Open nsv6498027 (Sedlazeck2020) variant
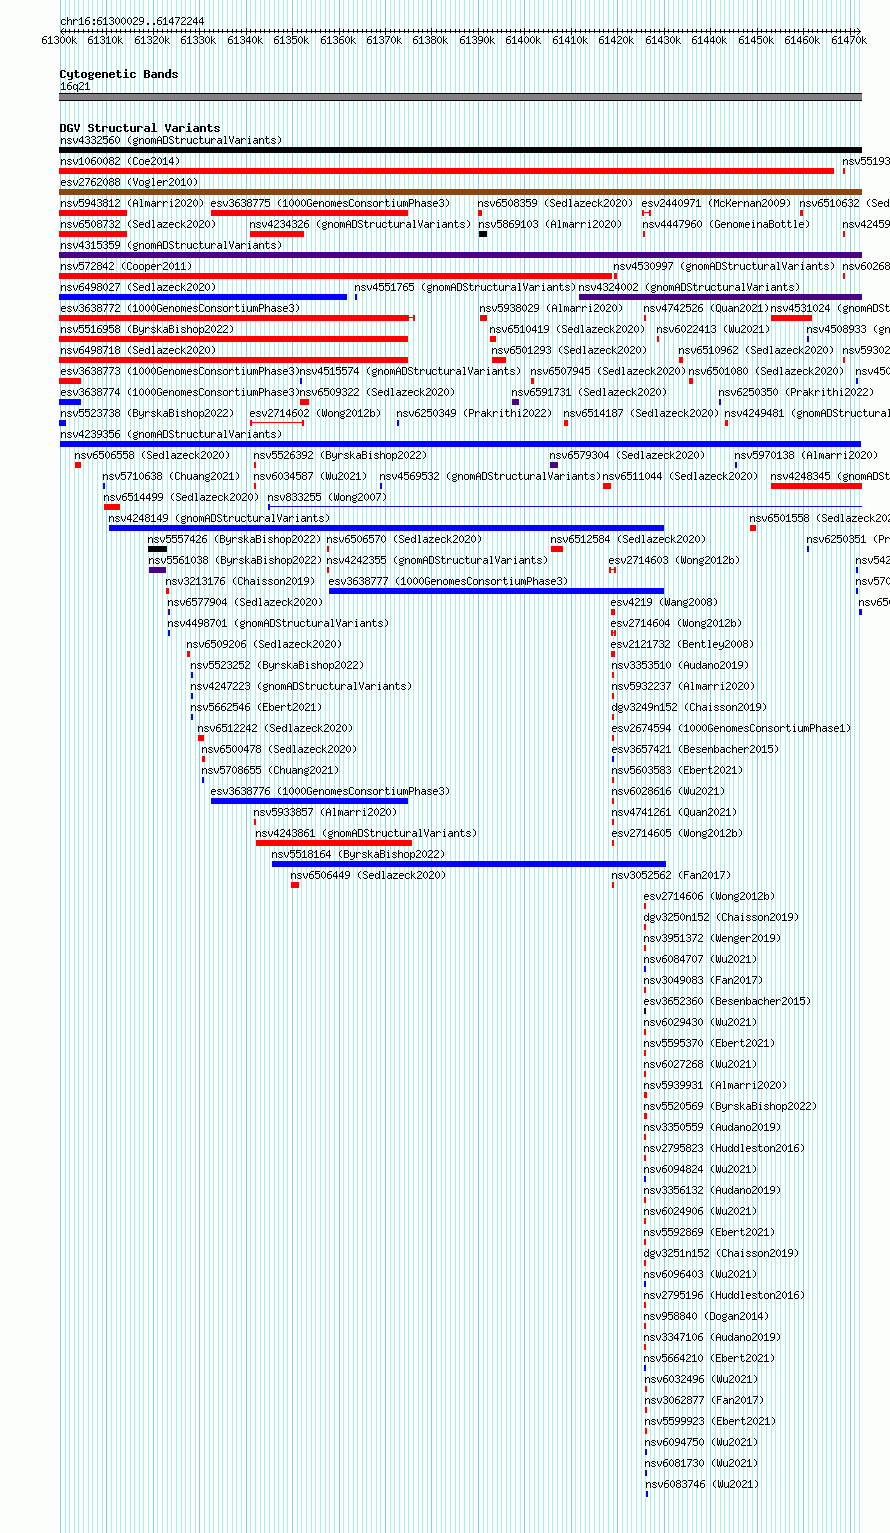This screenshot has width=890, height=1533. (138, 287)
